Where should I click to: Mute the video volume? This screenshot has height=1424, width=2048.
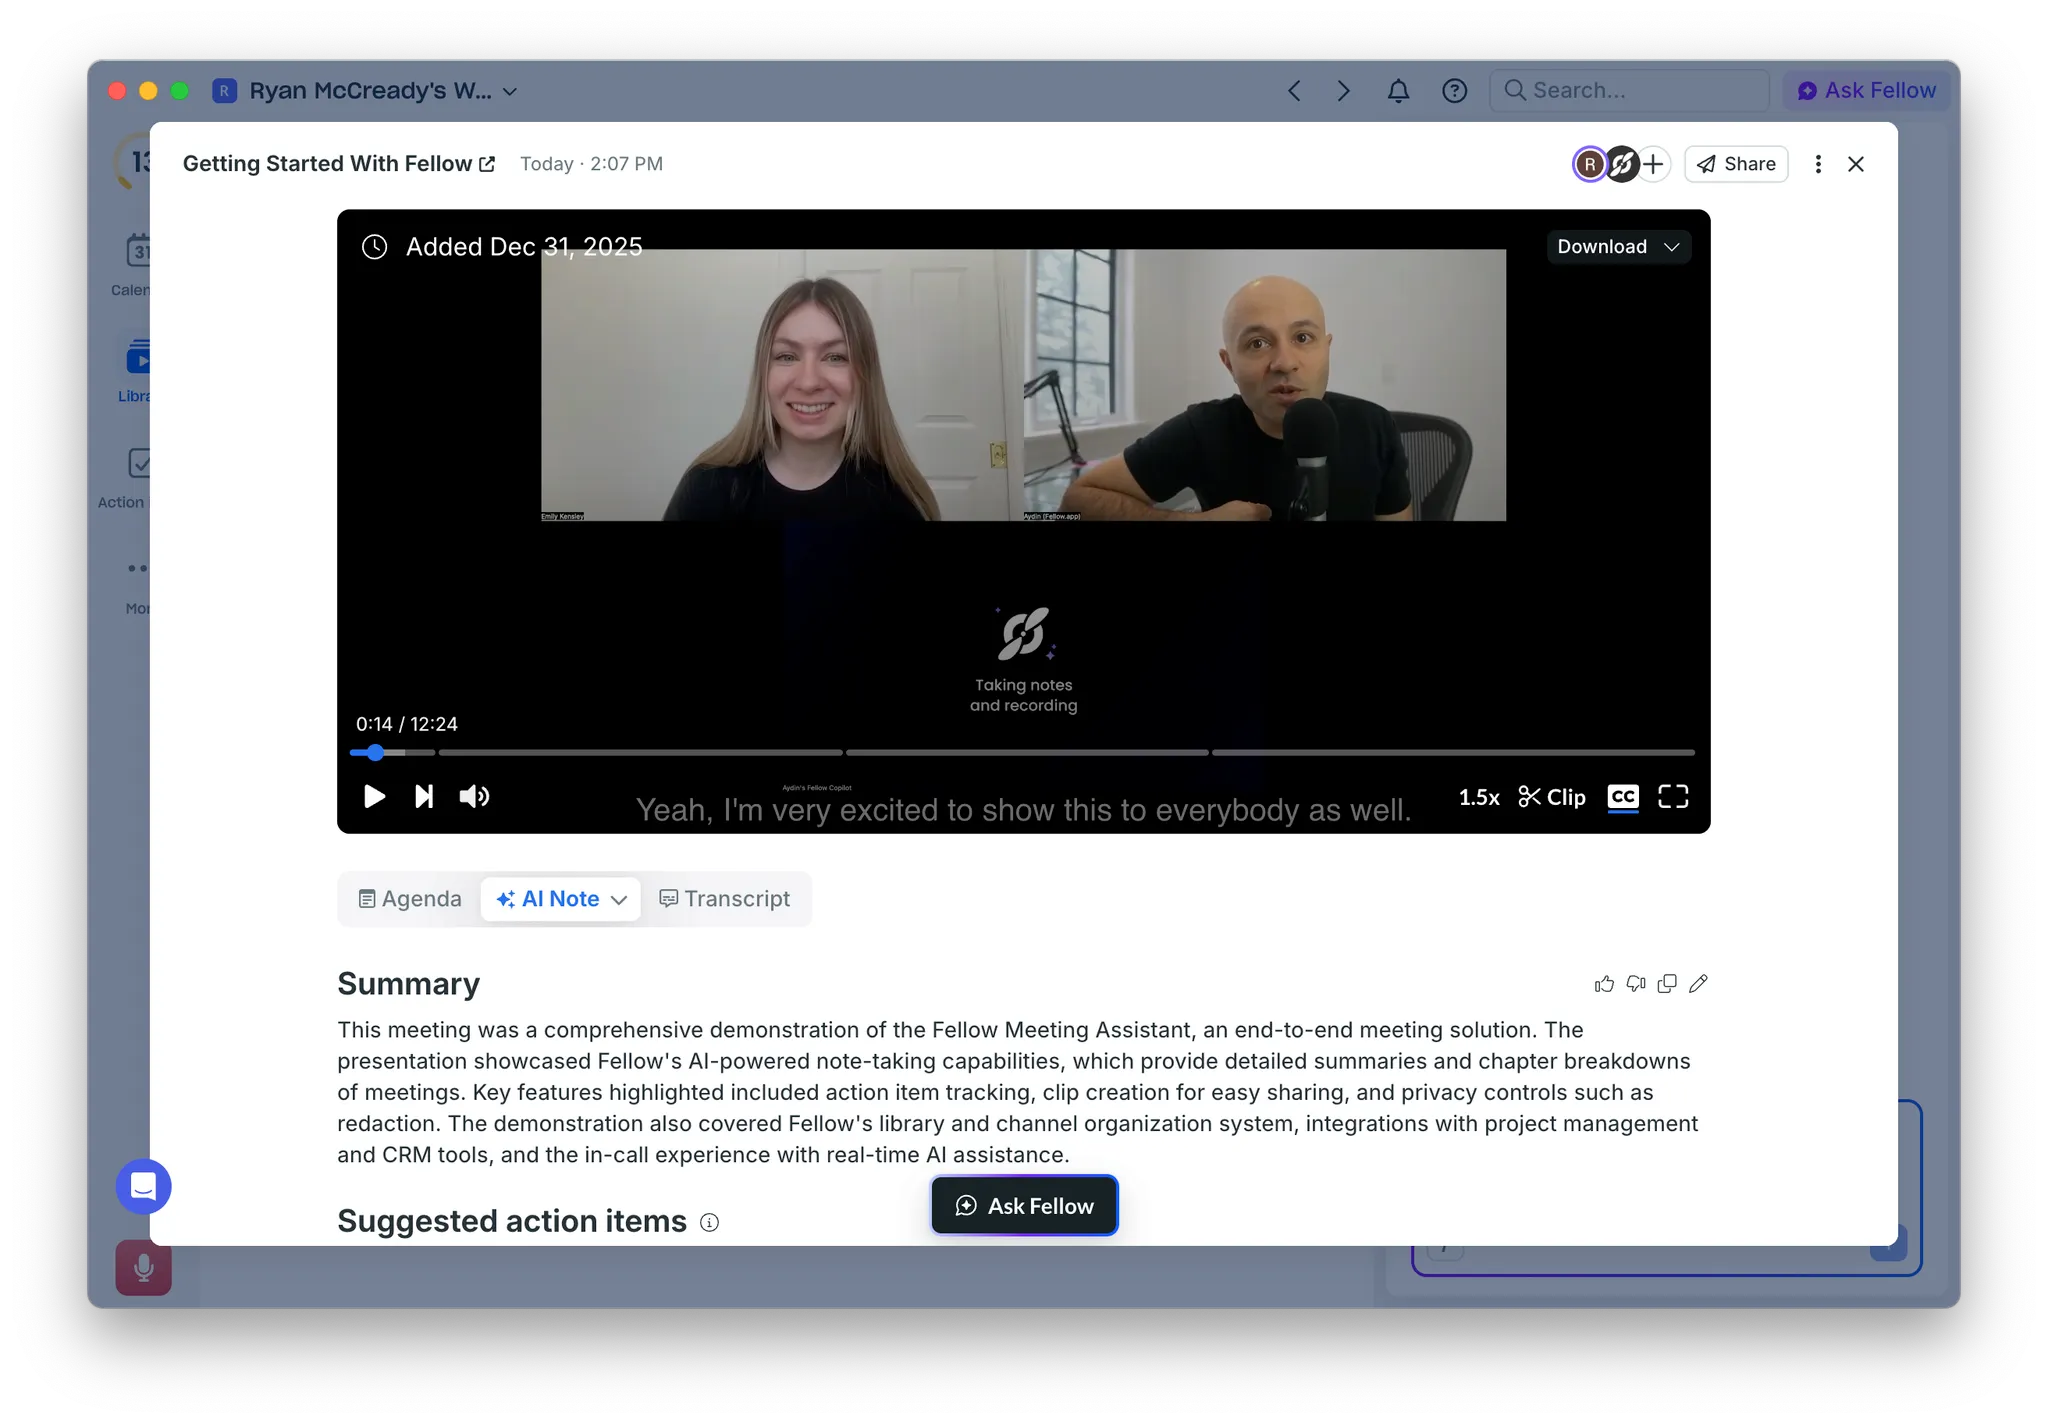coord(474,796)
